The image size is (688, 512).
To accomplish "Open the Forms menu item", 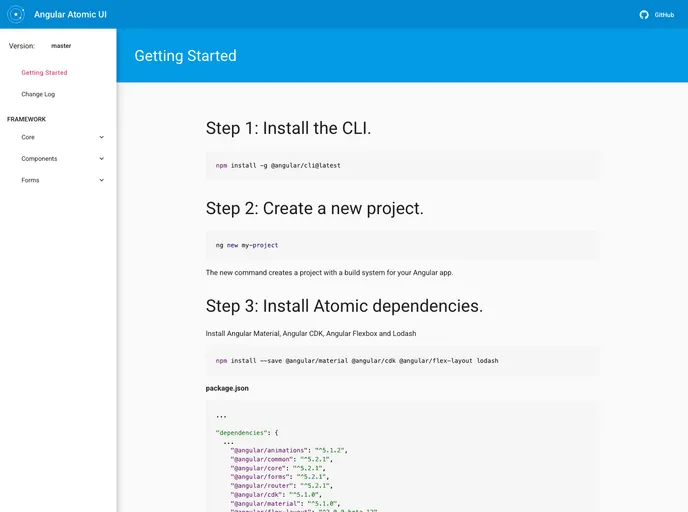I will coord(30,180).
